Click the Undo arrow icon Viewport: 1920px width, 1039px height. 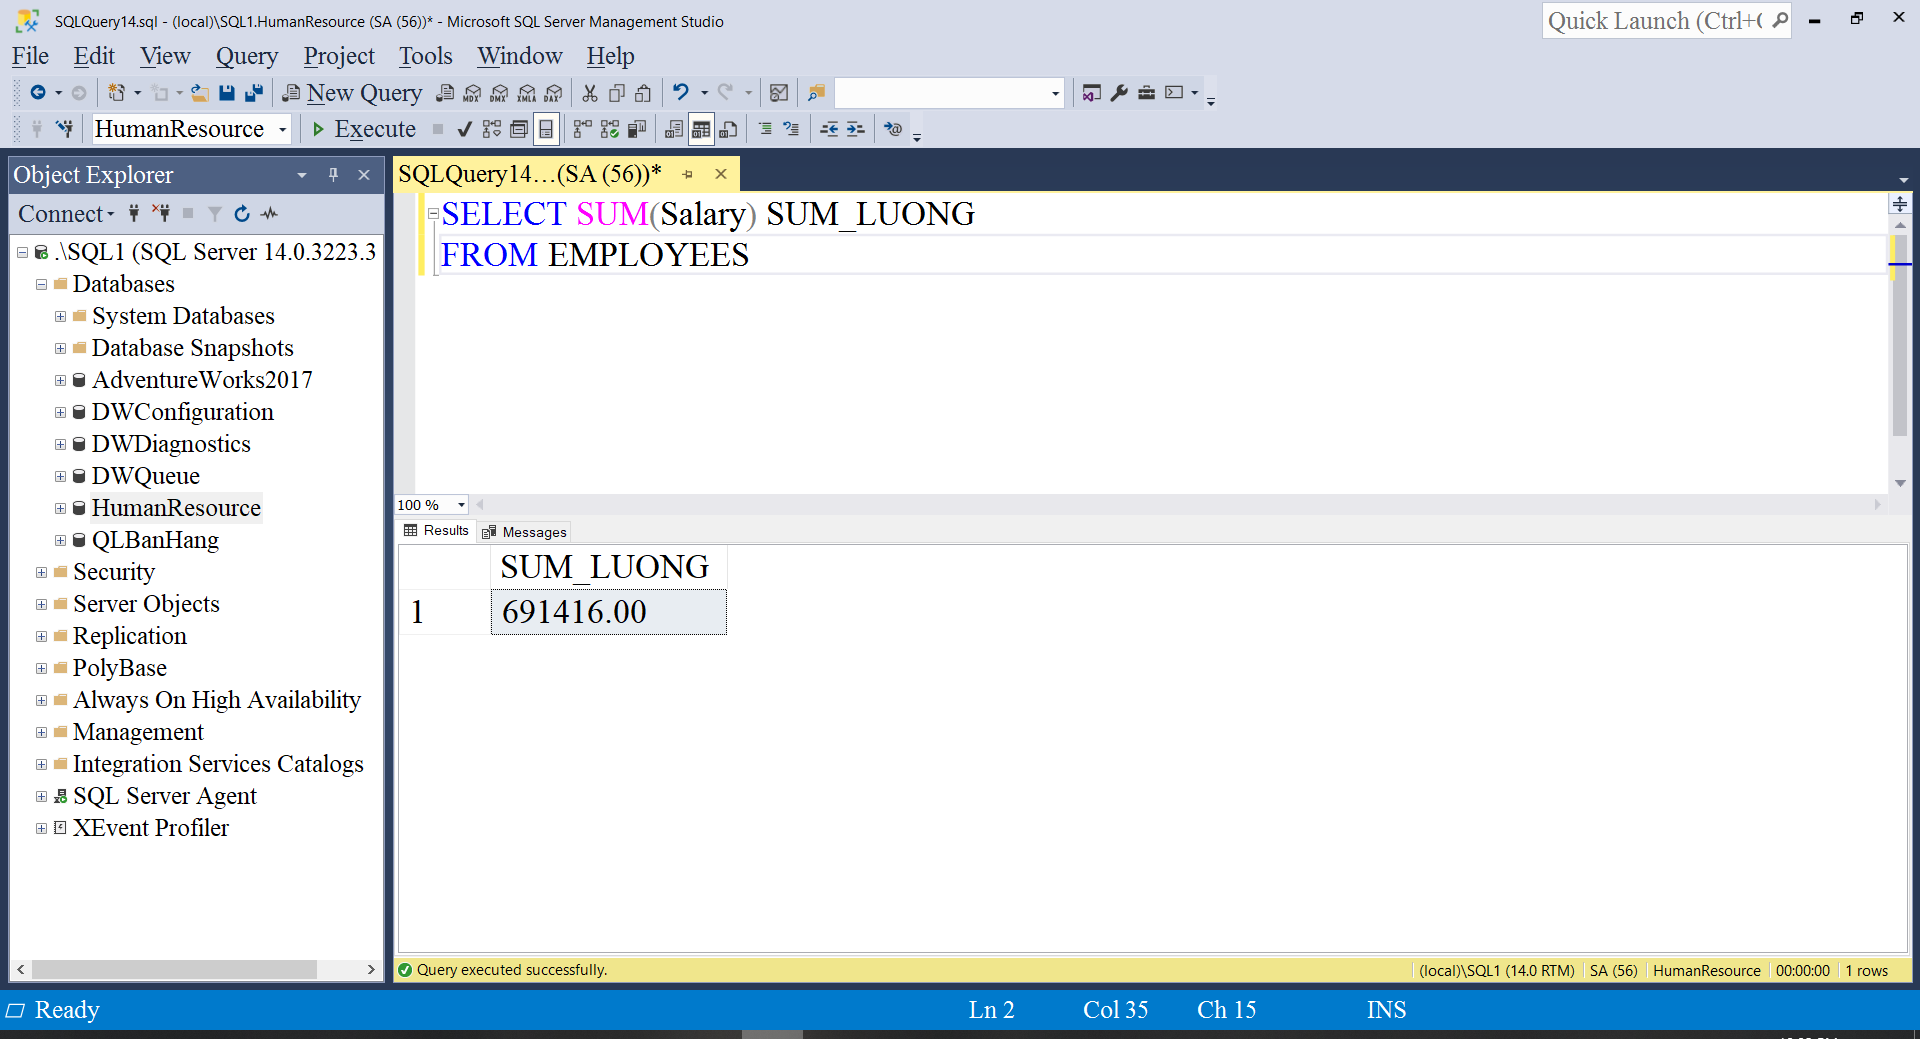tap(681, 93)
